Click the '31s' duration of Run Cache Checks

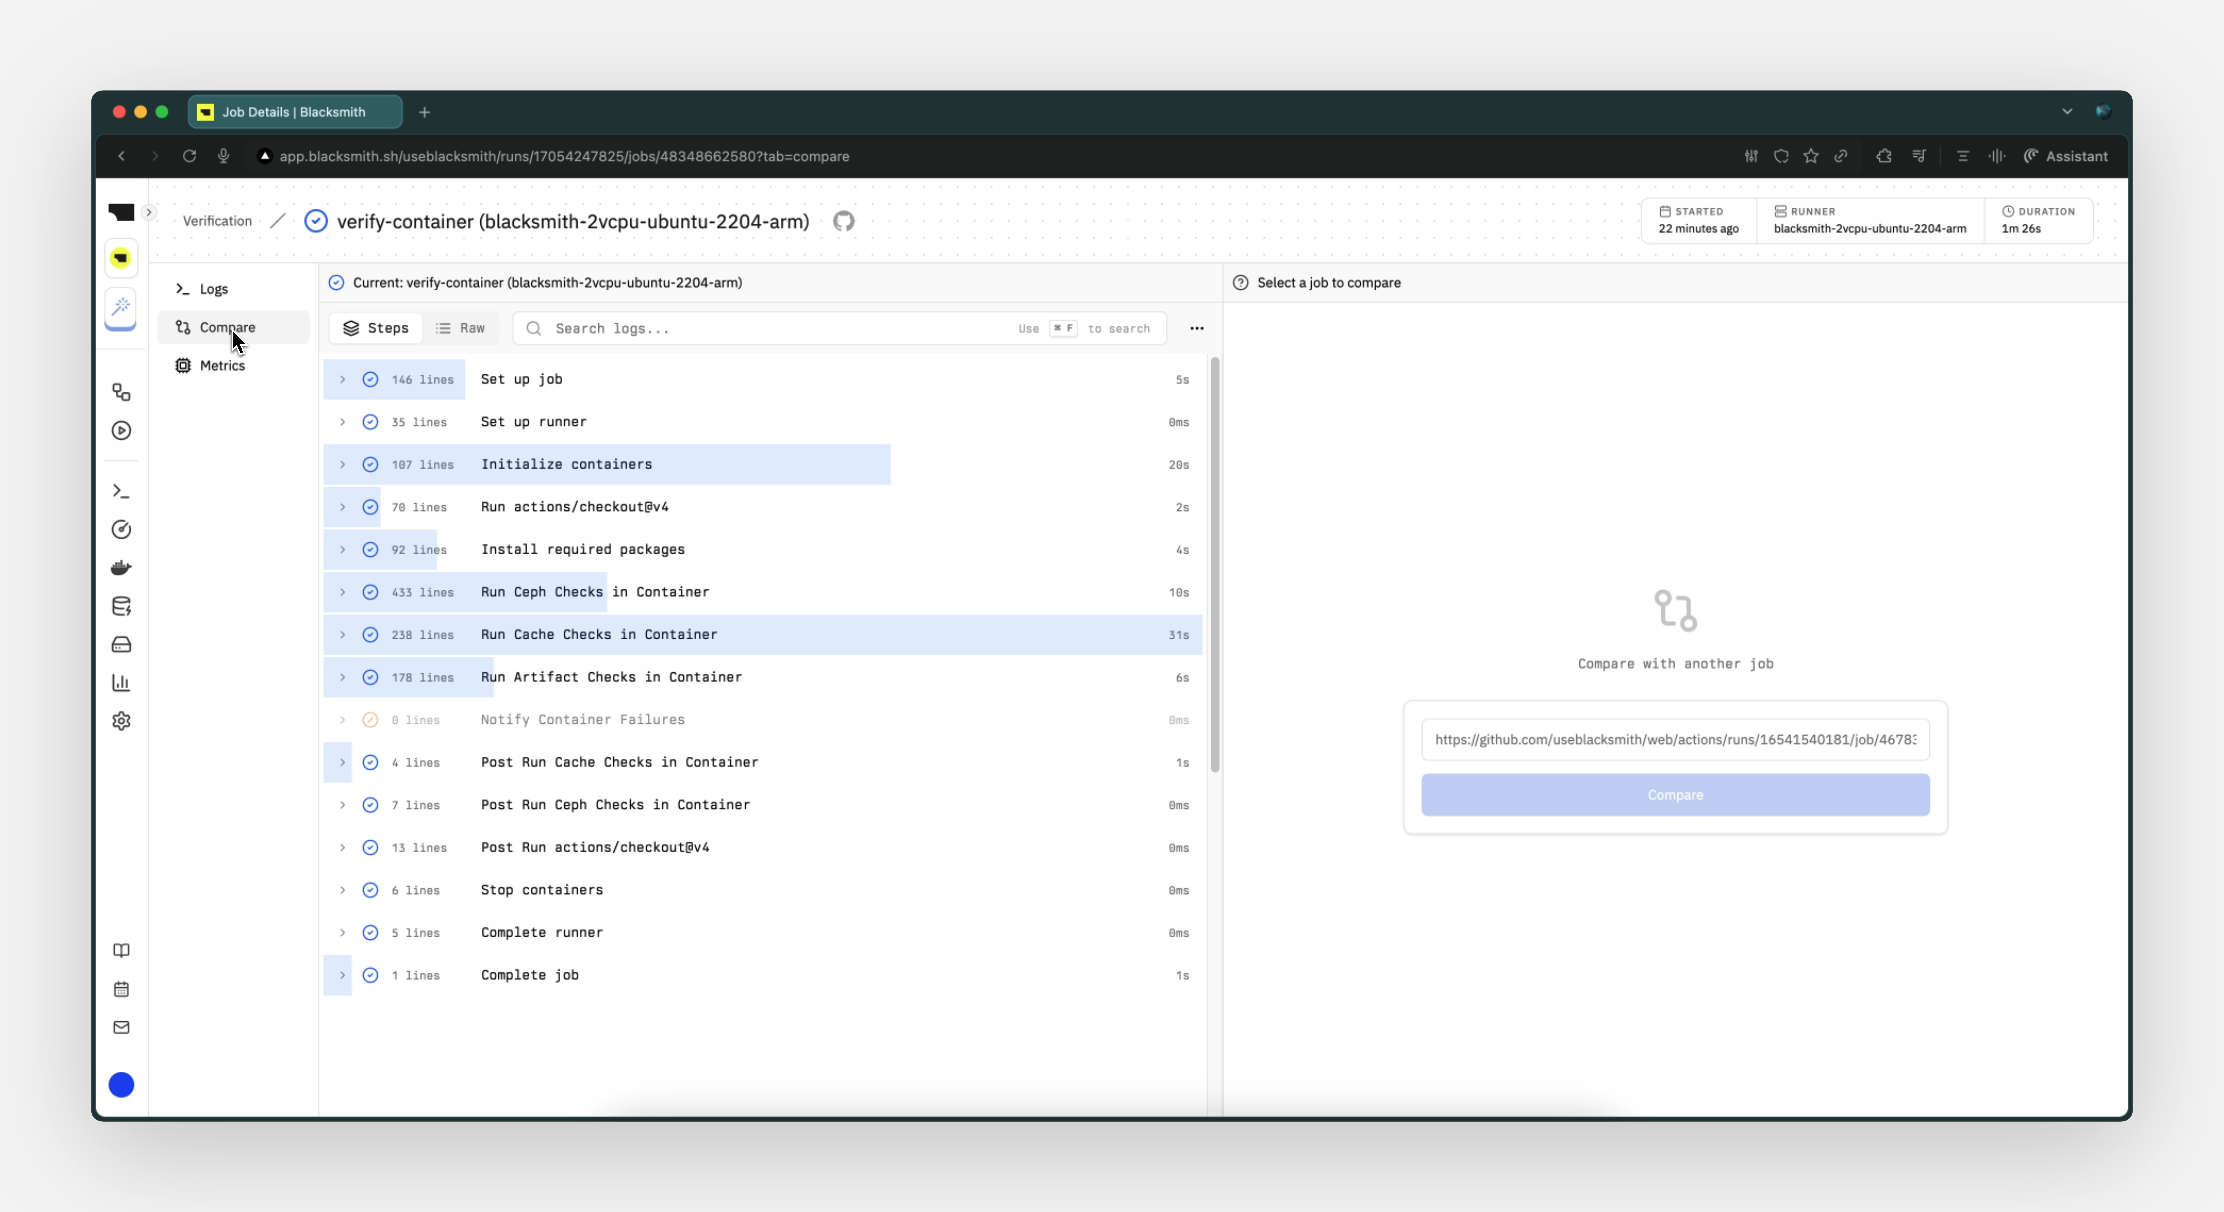tap(1179, 635)
